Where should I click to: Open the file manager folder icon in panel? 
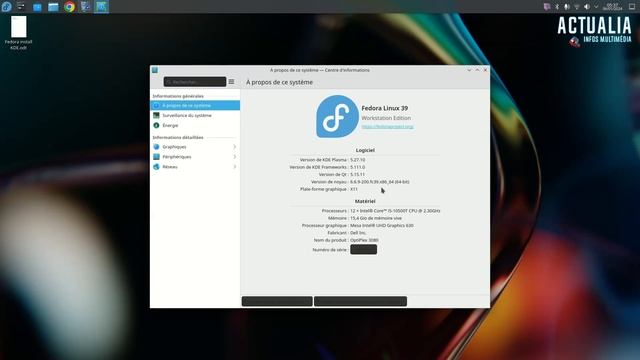53,7
